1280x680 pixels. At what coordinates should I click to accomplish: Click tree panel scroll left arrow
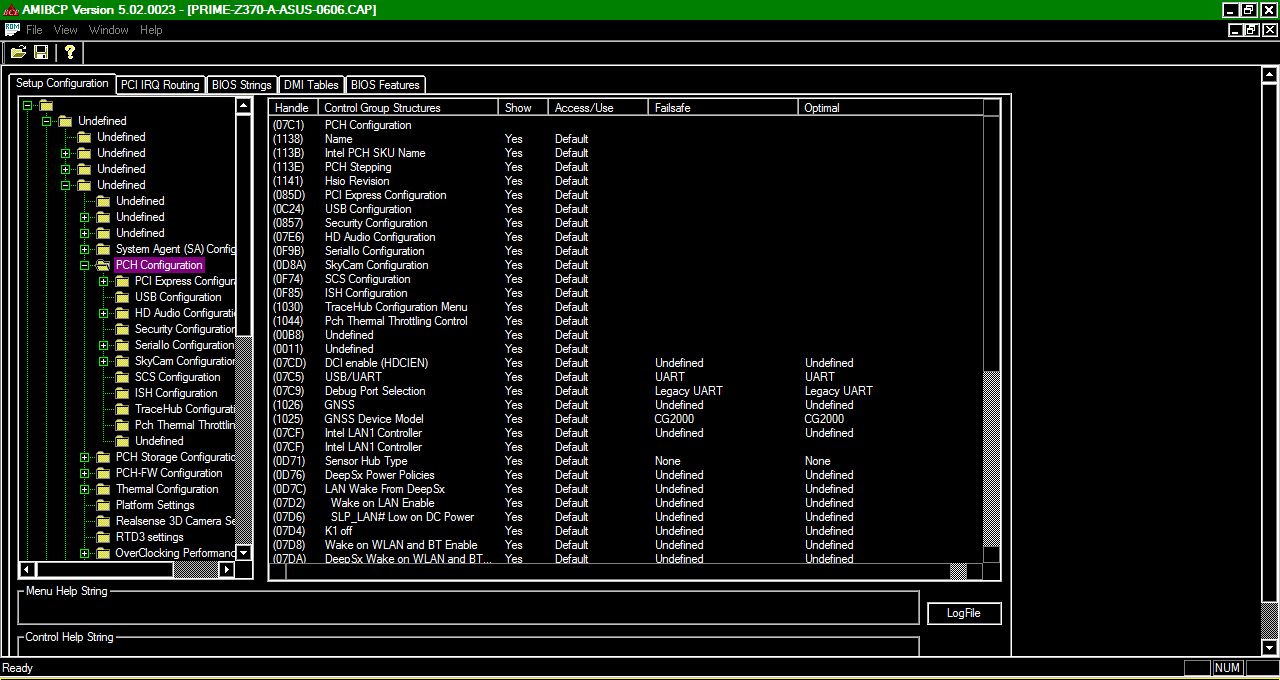27,569
